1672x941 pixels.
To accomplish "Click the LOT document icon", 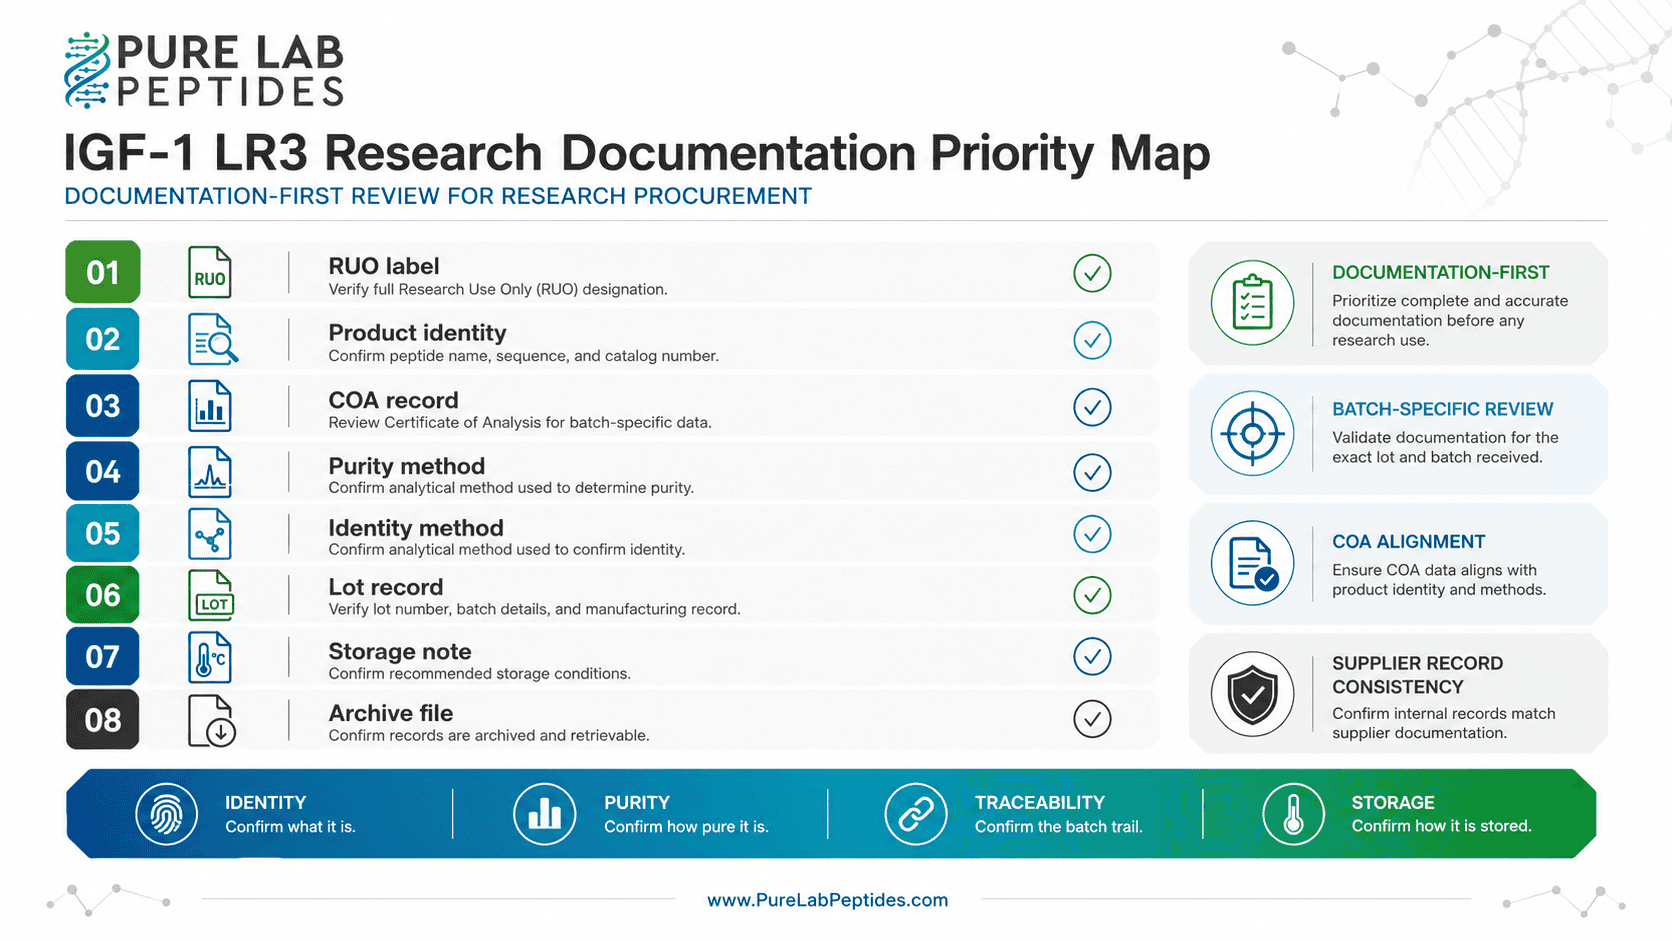I will click(211, 595).
